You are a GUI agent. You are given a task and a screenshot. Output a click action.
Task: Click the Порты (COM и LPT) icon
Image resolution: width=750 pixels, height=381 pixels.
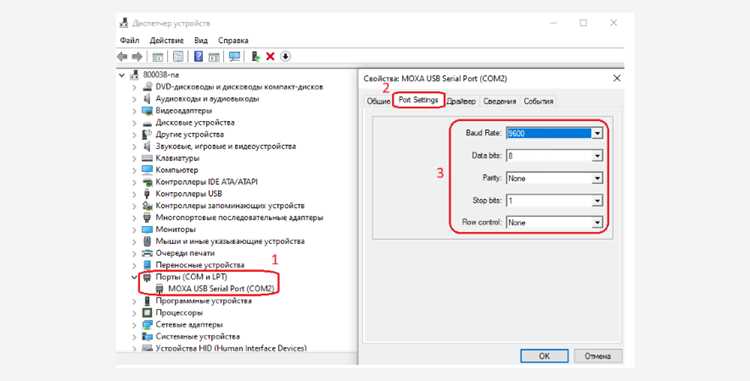click(x=147, y=277)
